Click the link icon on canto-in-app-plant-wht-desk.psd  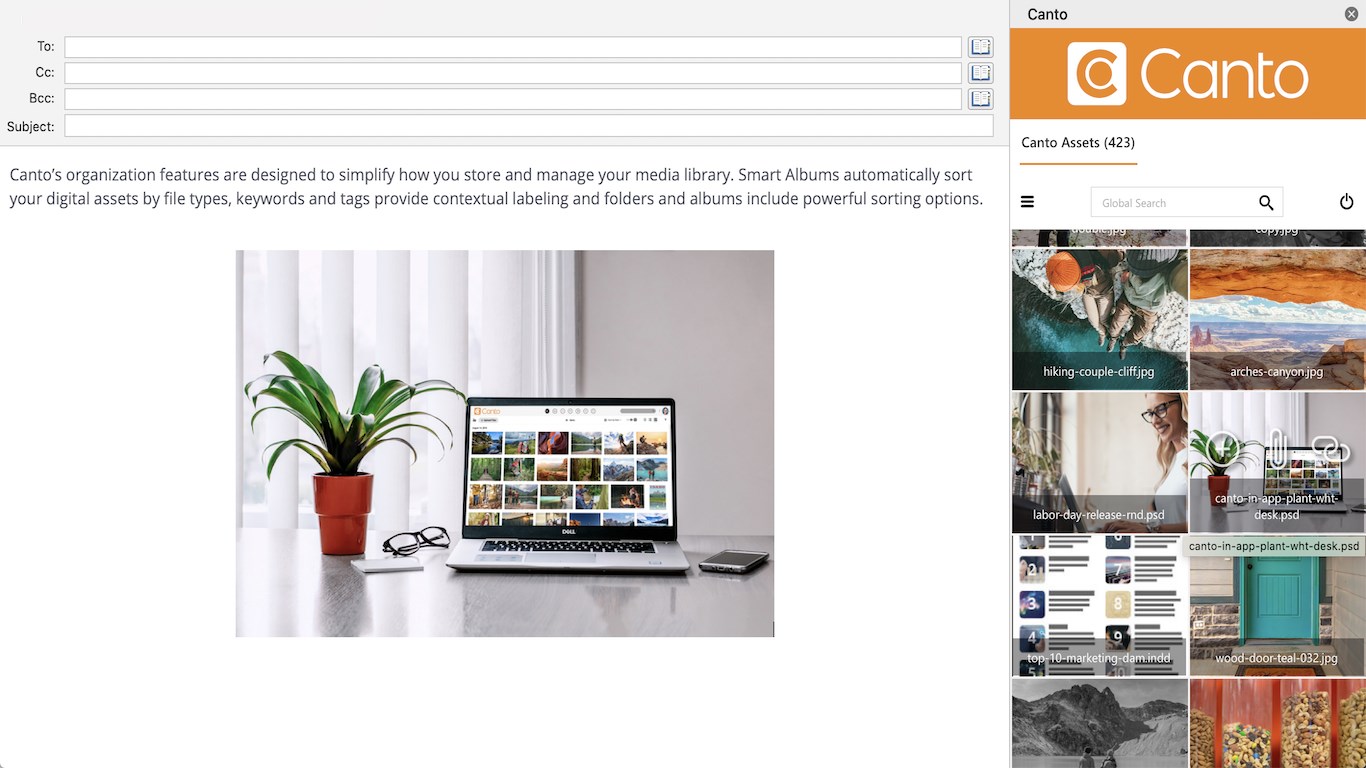pos(1331,448)
